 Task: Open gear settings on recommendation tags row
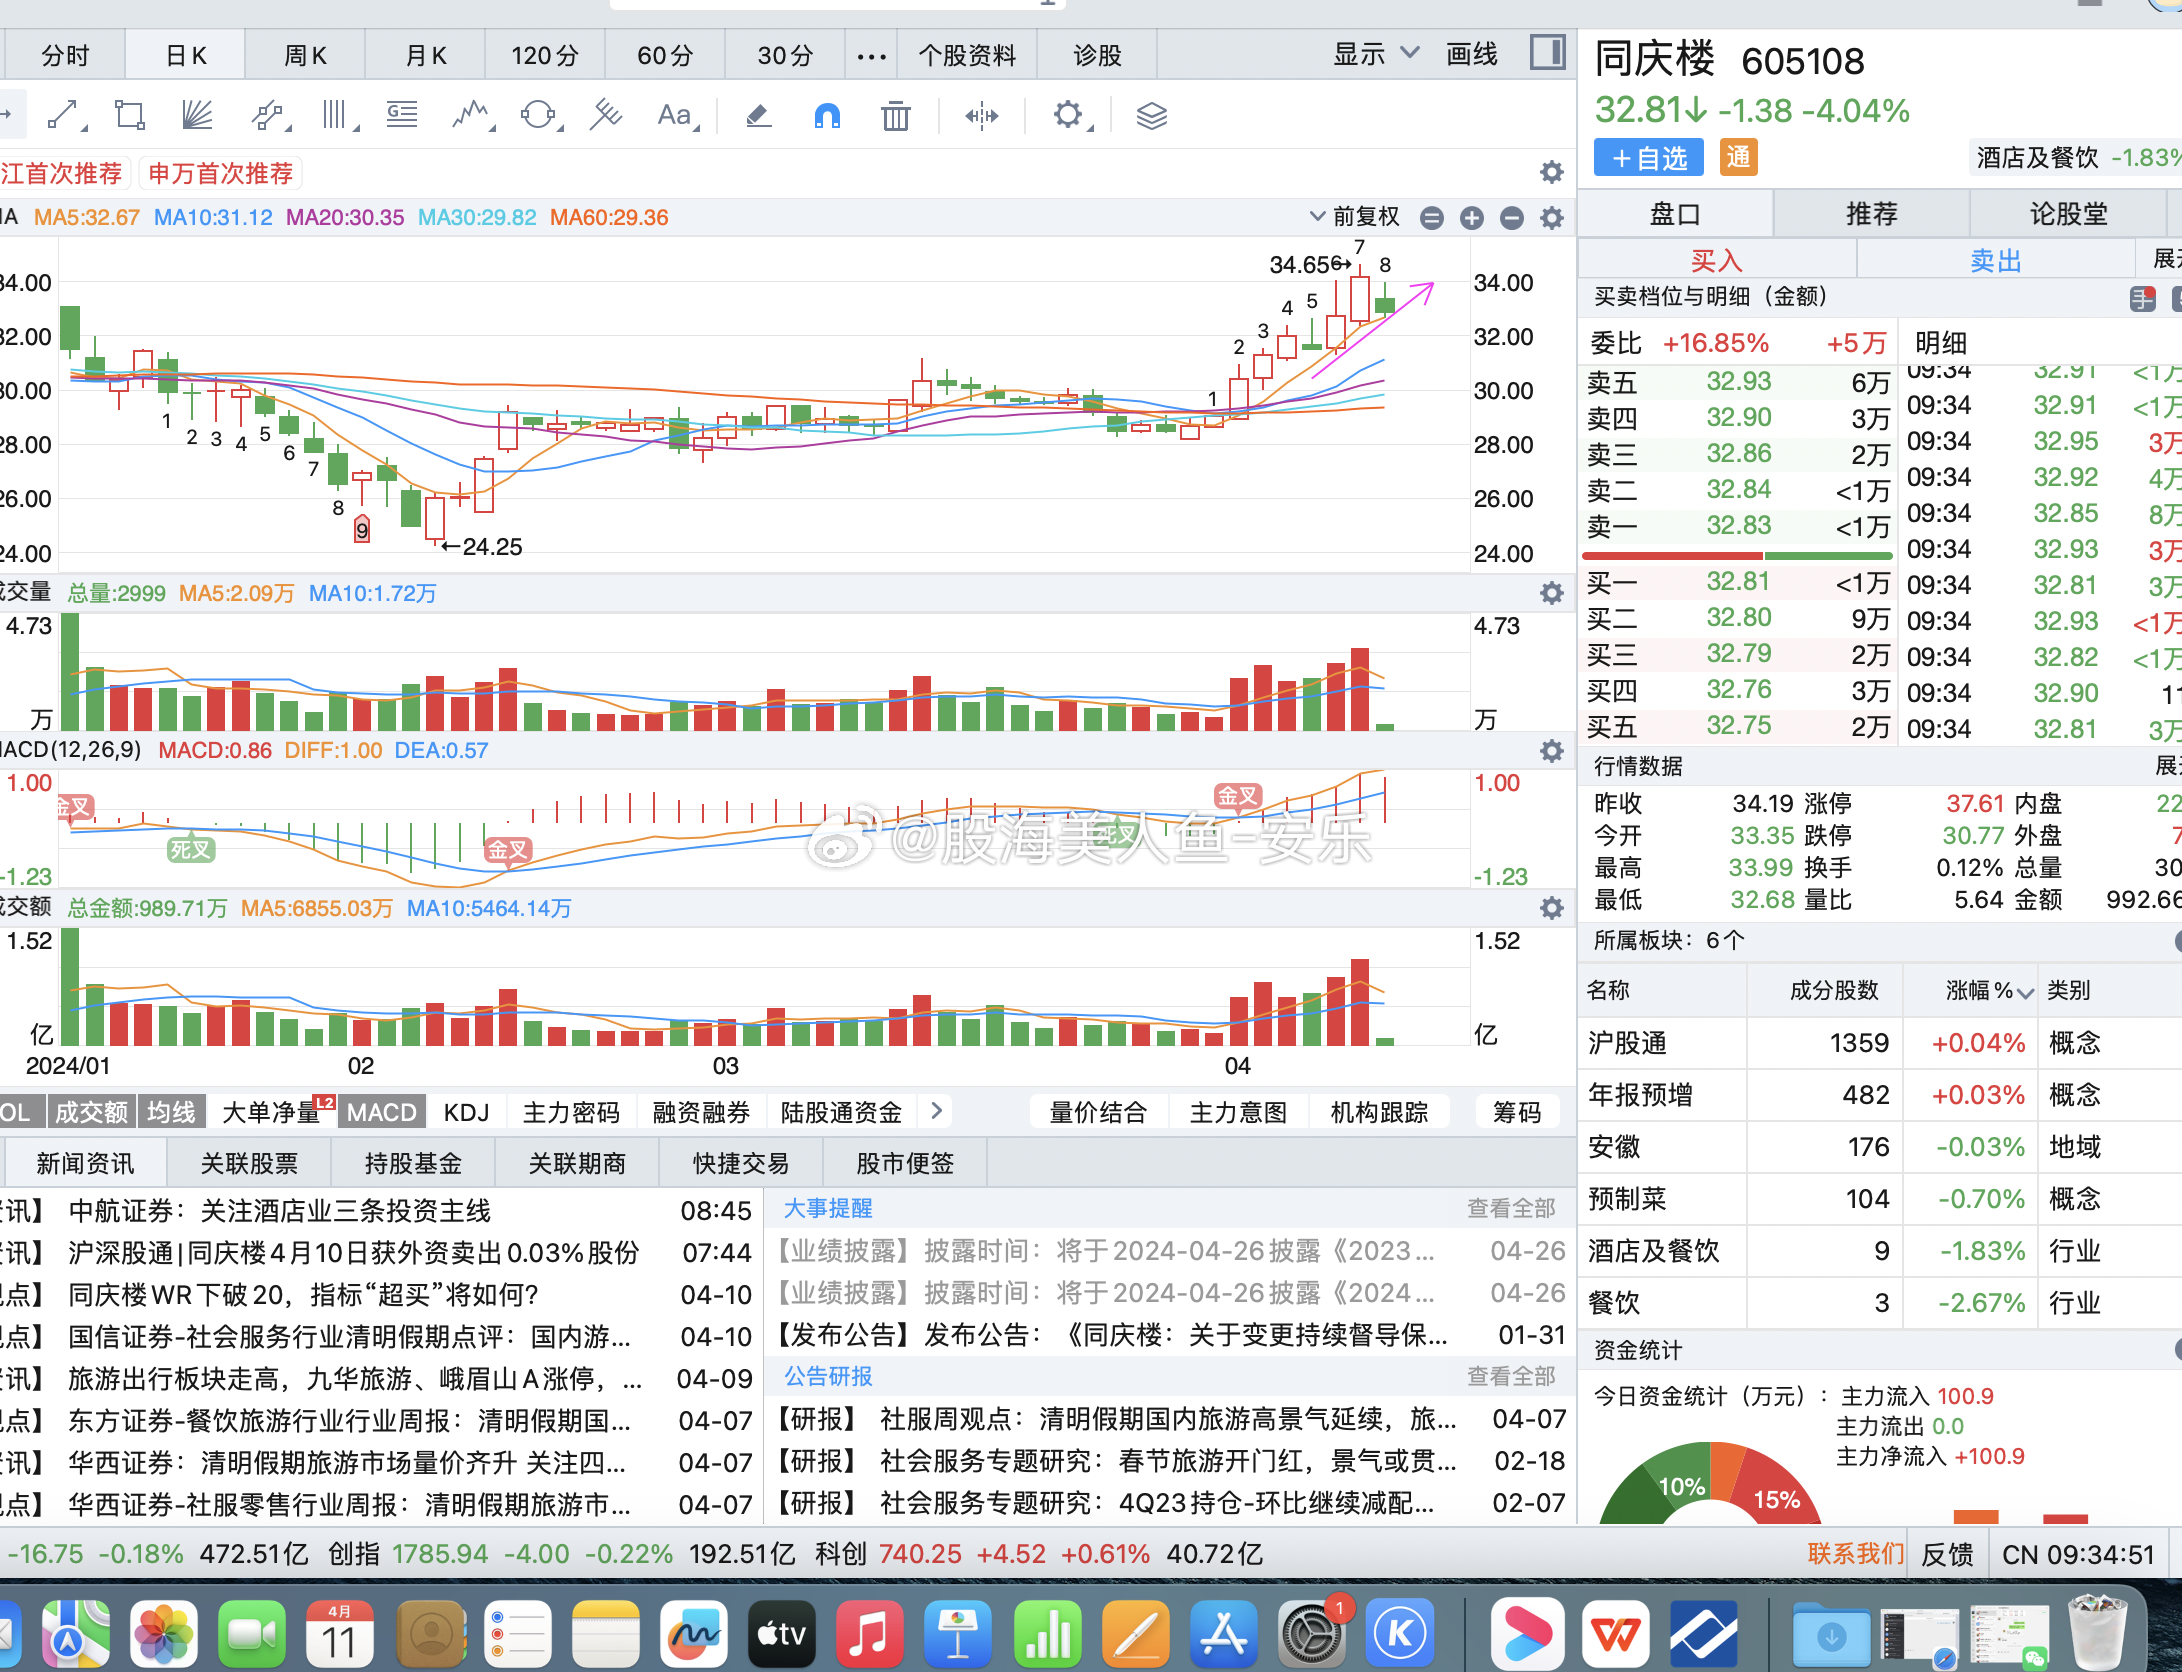[x=1551, y=172]
